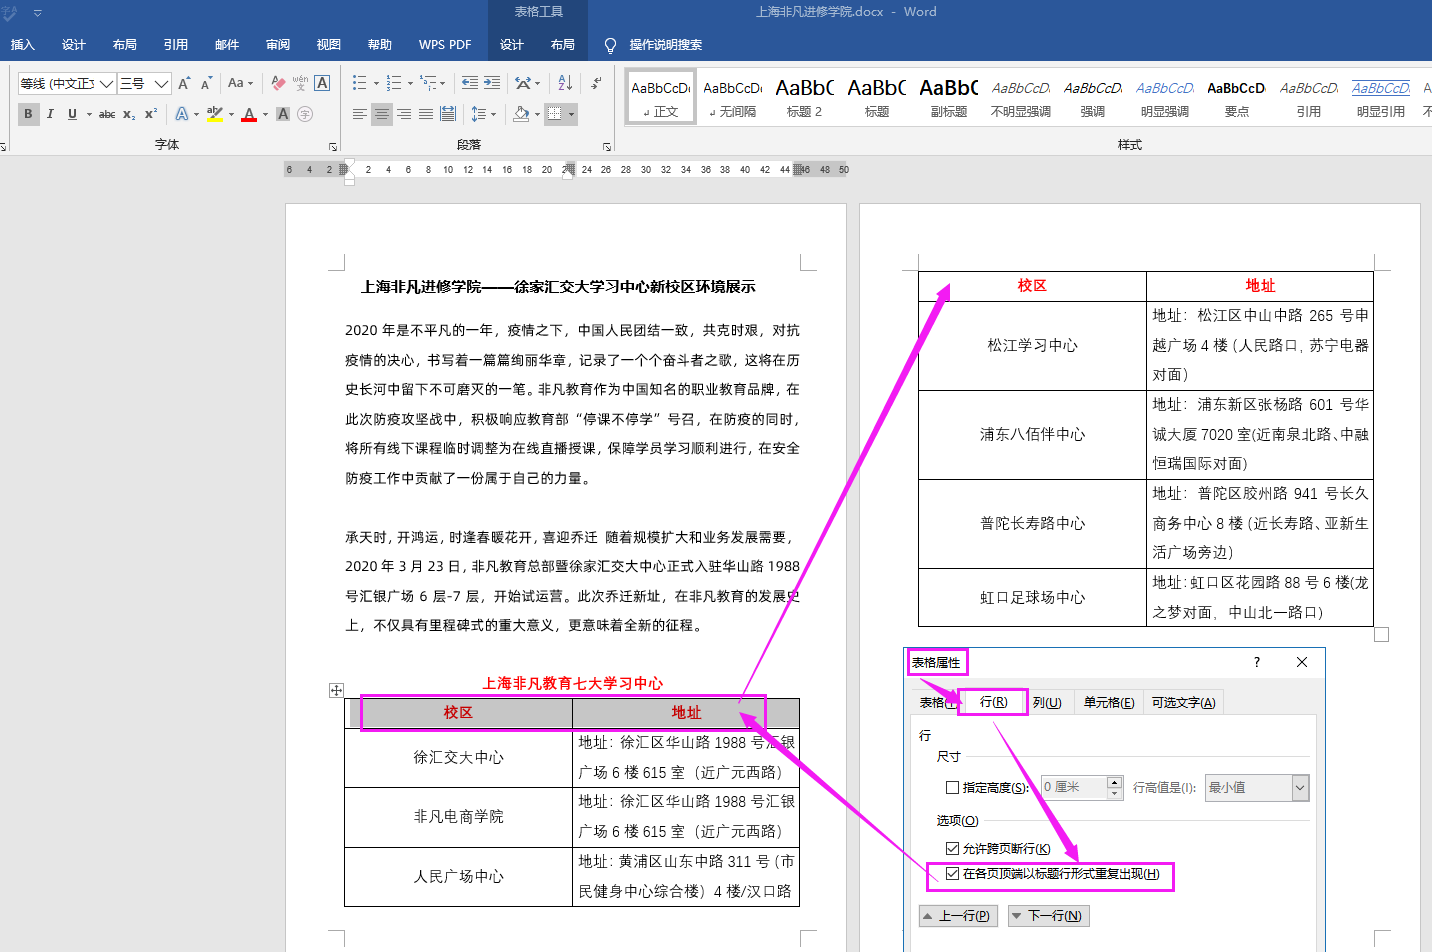
Task: Select 行(R) tab in 表格属性 dialog
Action: pos(993,702)
